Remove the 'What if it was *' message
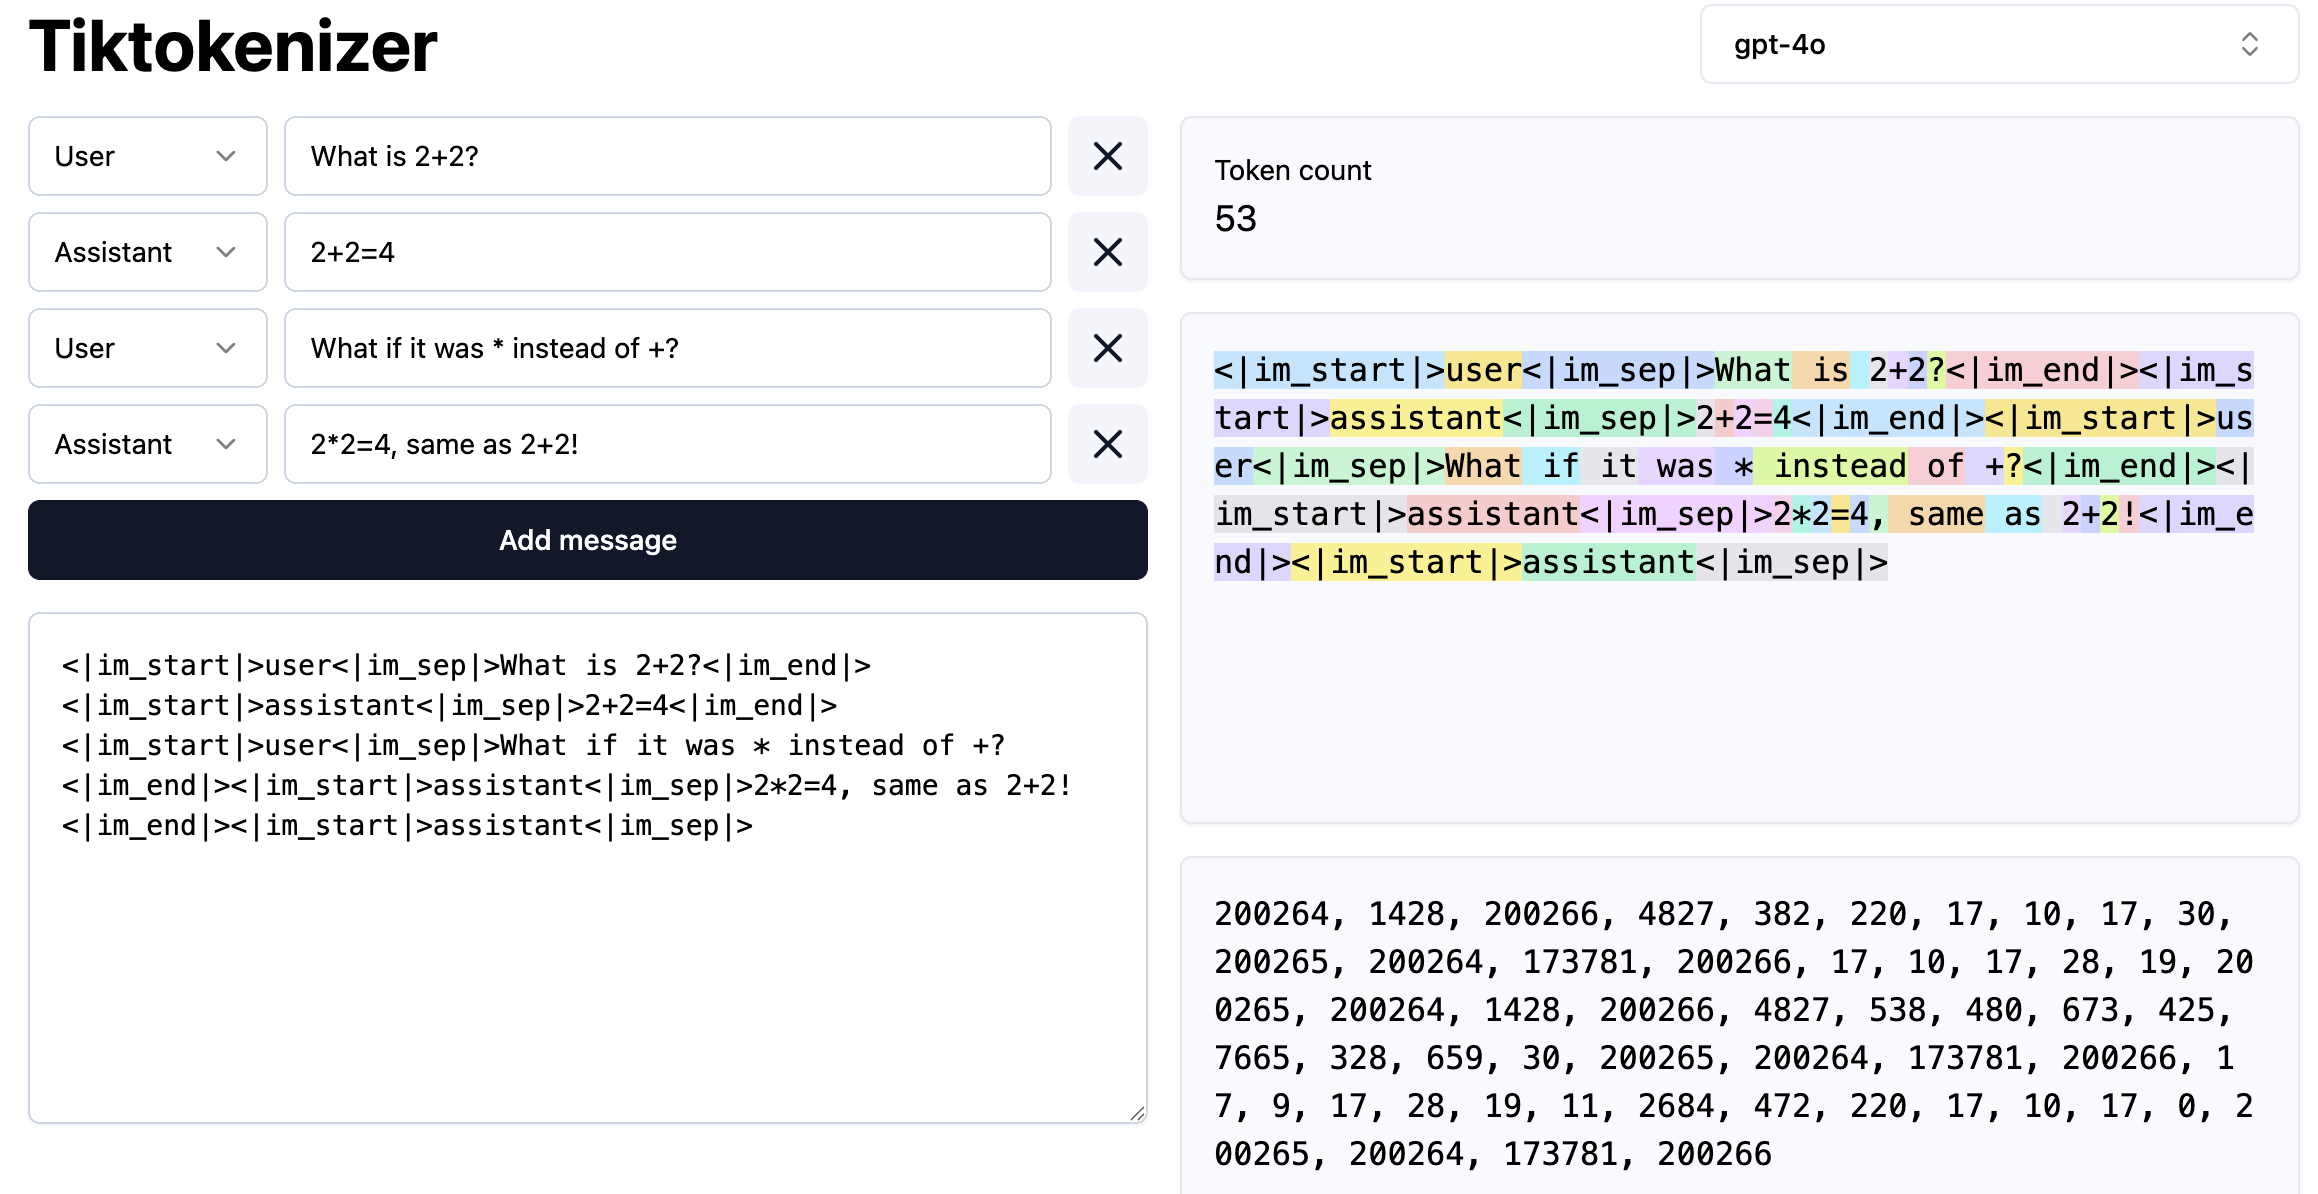The image size is (2318, 1194). coord(1107,348)
